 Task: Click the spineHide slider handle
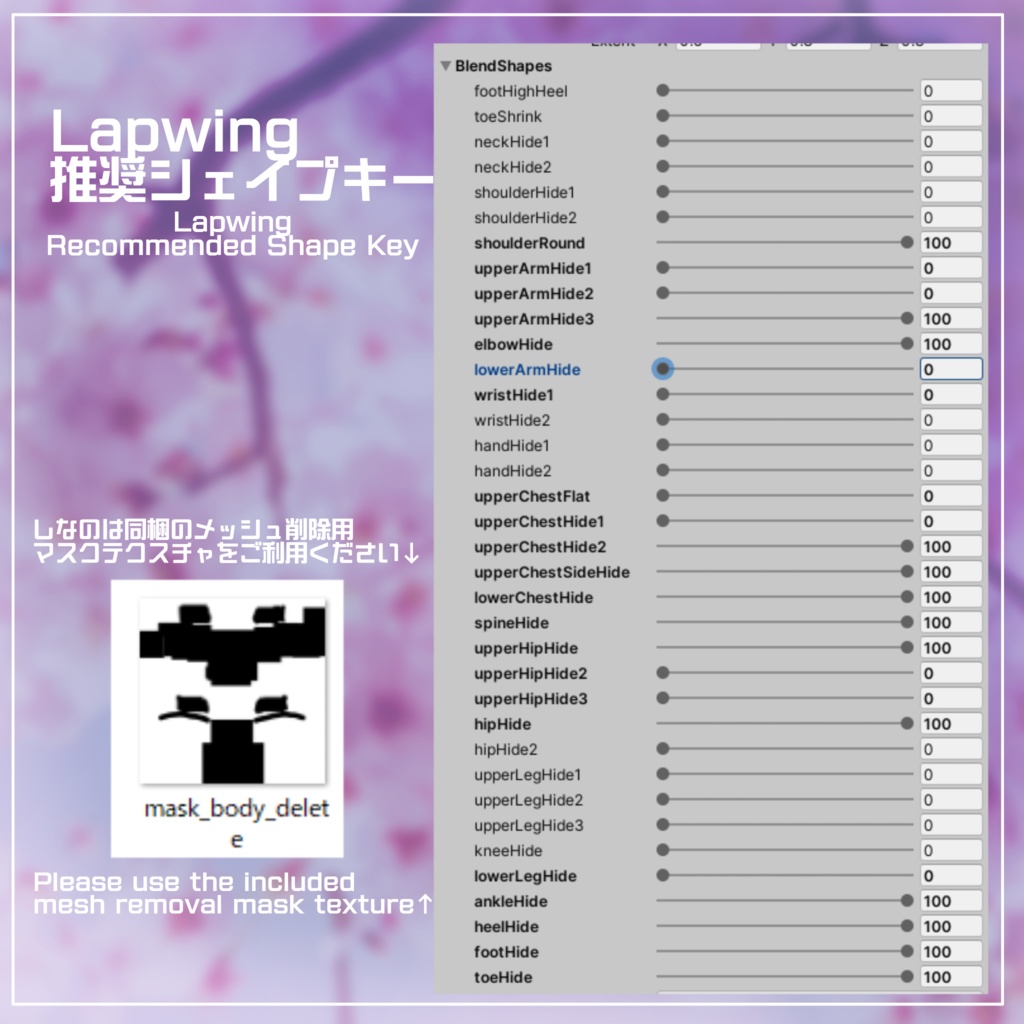pos(905,623)
